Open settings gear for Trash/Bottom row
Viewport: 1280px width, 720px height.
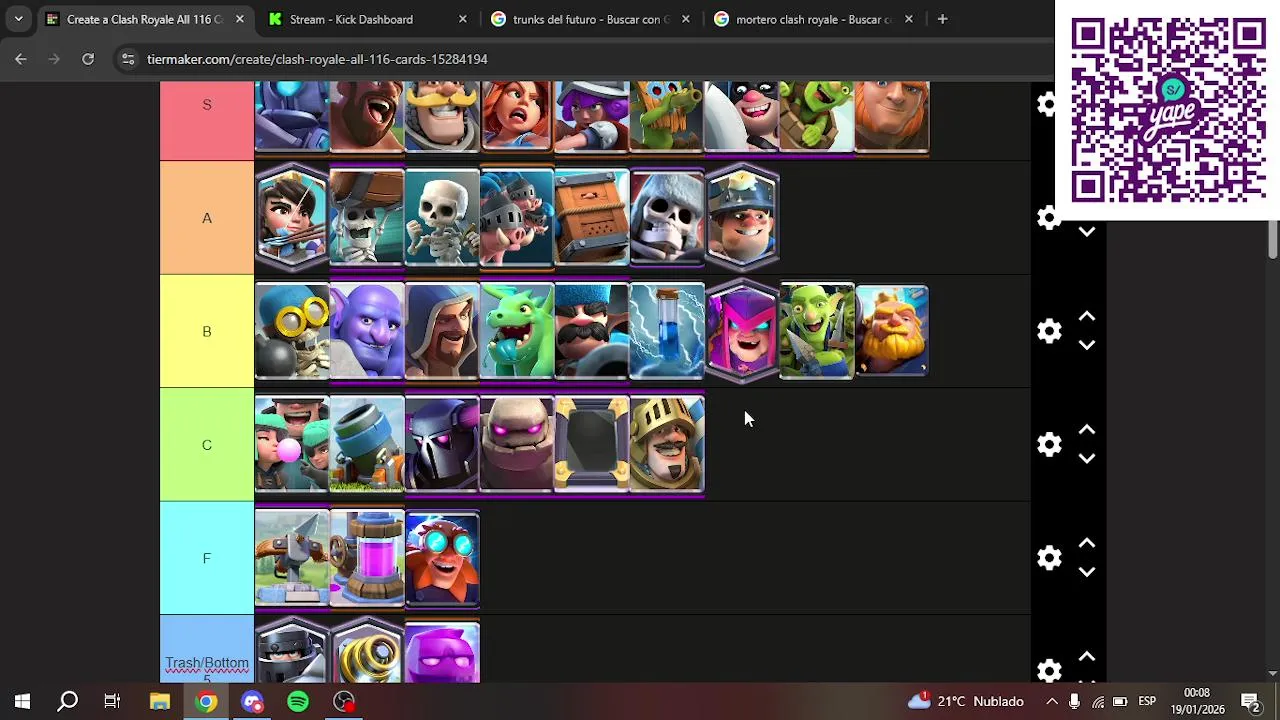tap(1049, 670)
